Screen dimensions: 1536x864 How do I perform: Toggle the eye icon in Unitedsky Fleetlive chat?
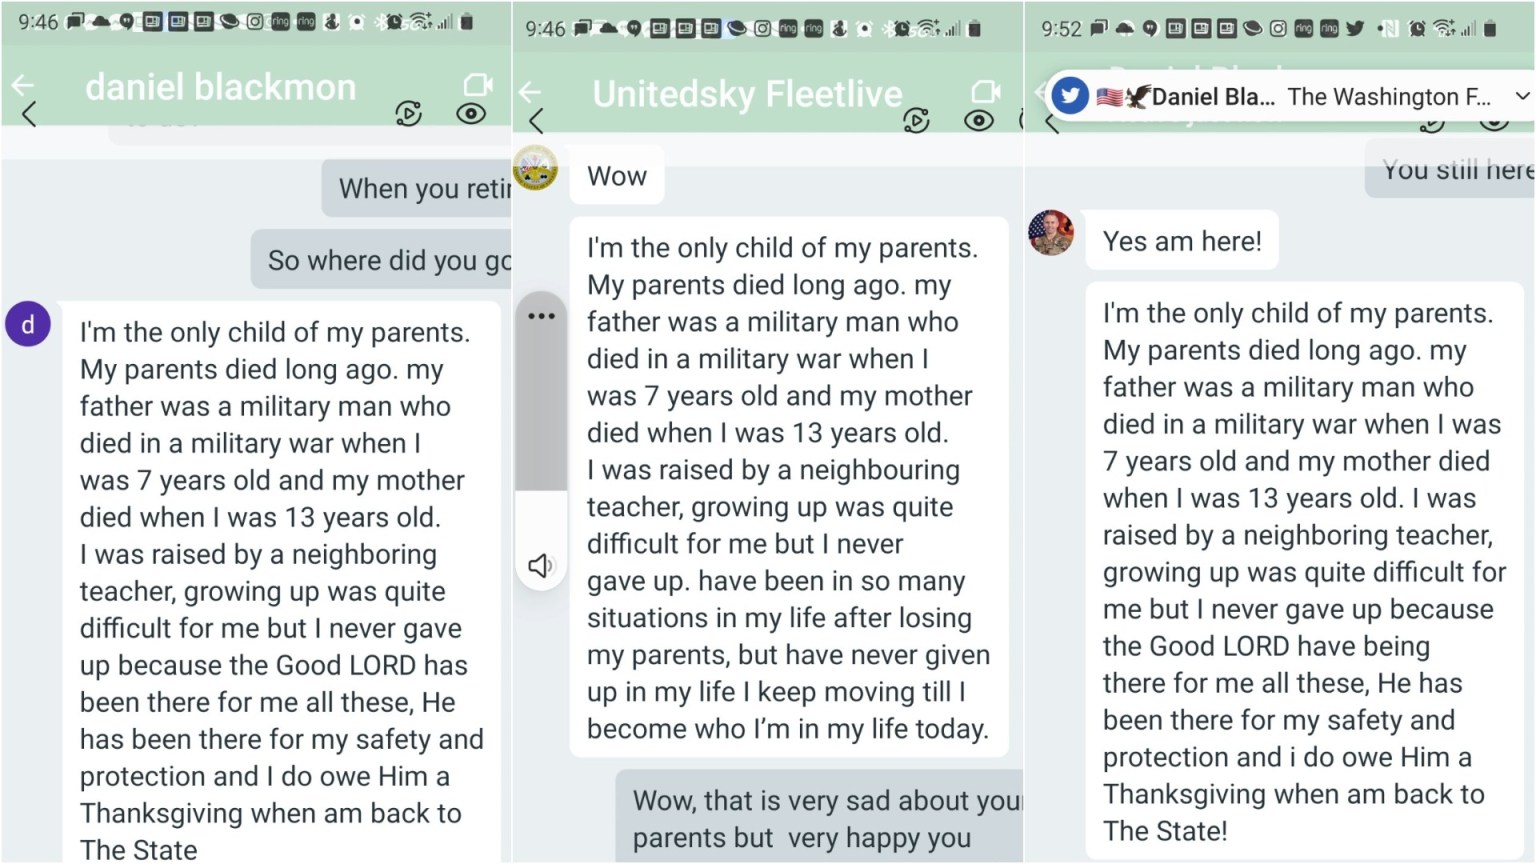(x=978, y=121)
